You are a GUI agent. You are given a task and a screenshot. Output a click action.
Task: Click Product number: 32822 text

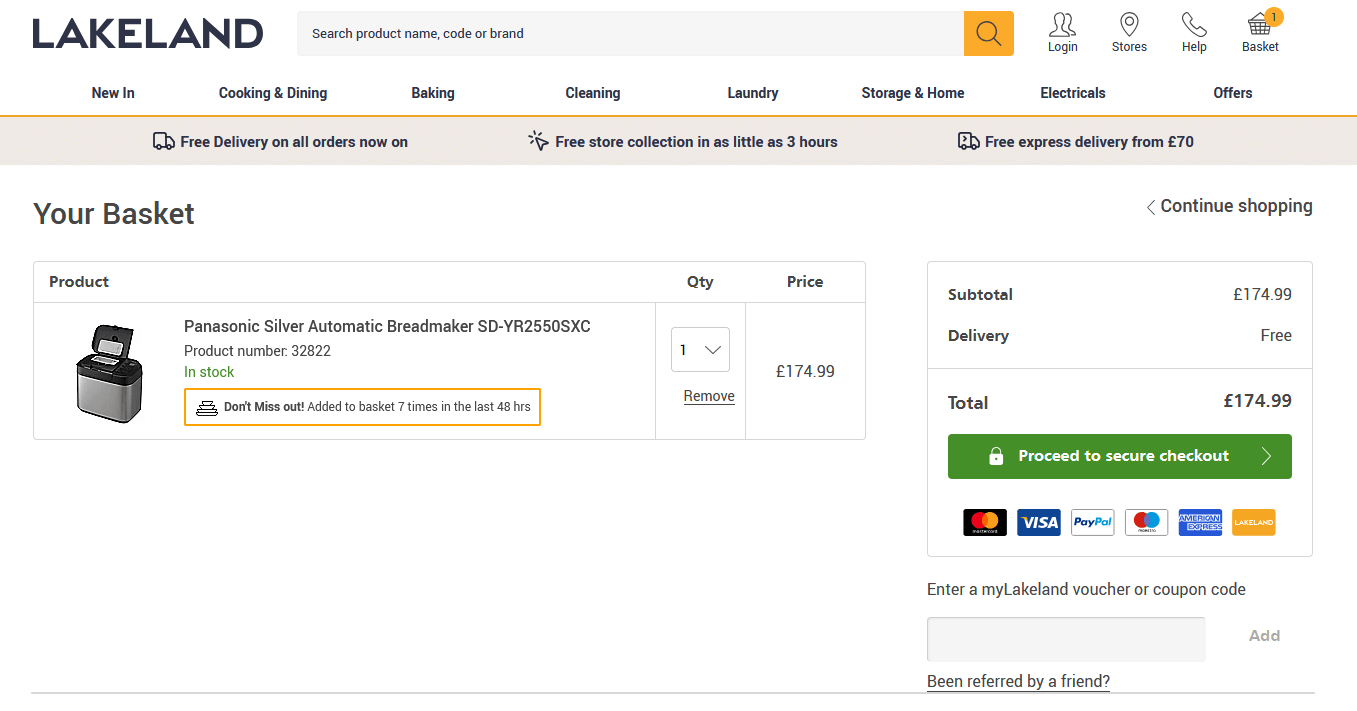[257, 351]
